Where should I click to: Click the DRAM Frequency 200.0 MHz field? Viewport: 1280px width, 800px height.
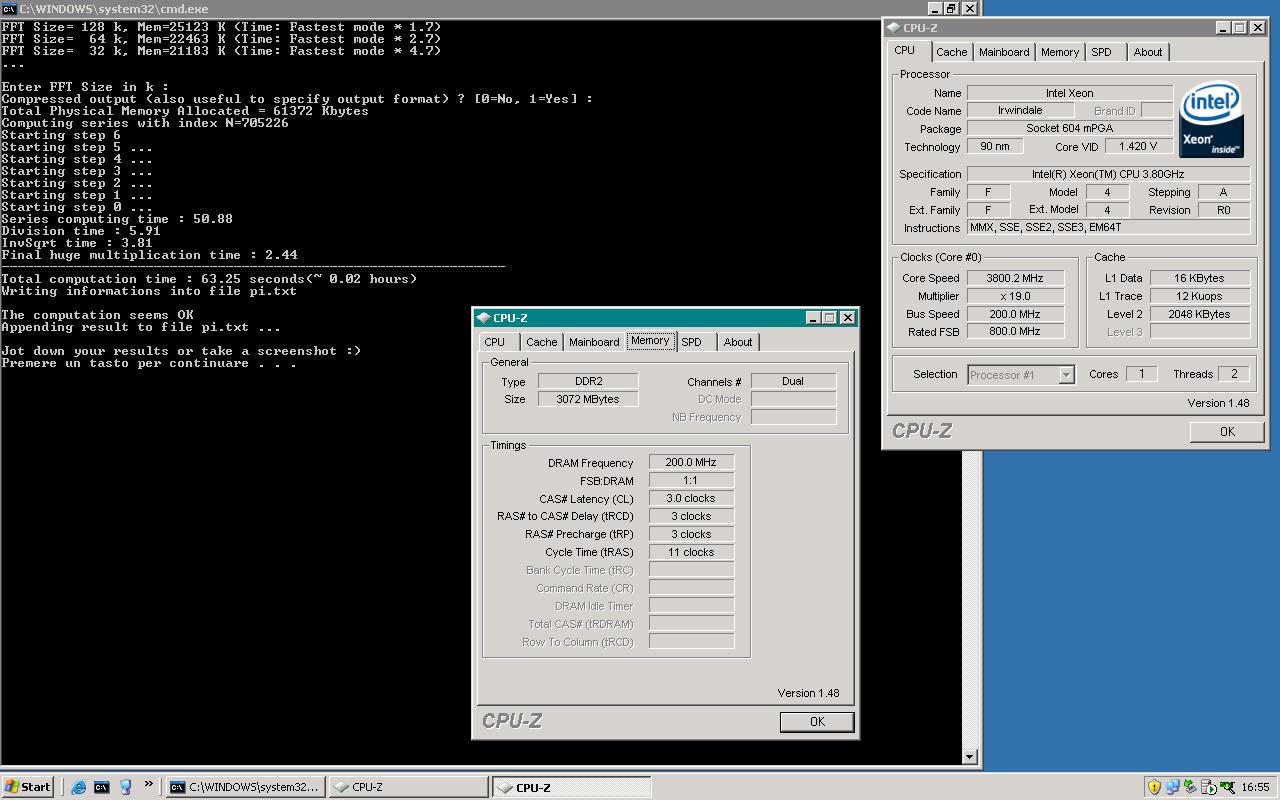pyautogui.click(x=692, y=462)
